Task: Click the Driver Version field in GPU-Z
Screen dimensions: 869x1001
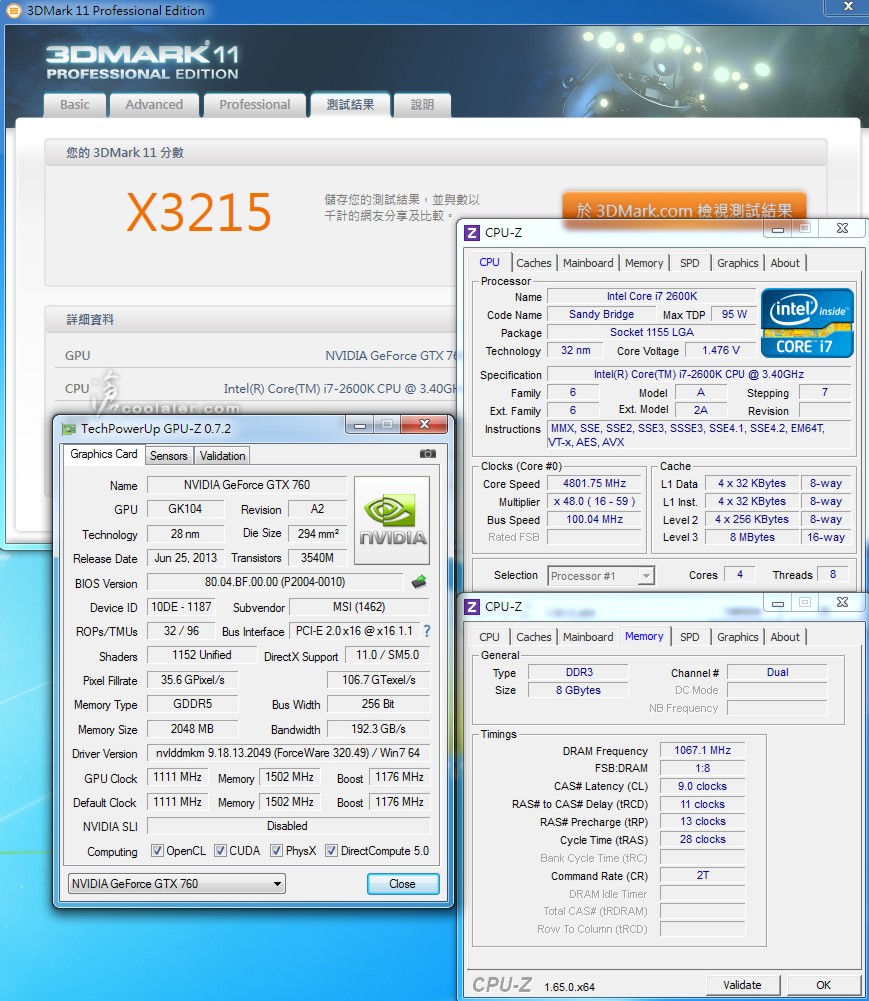Action: click(289, 753)
